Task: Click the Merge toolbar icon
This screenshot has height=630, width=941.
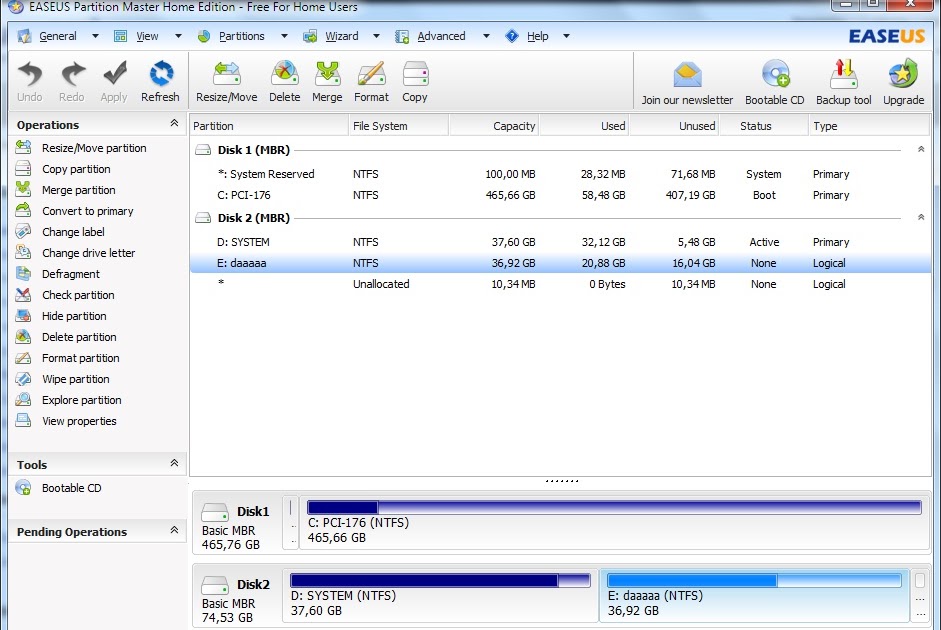Action: (327, 82)
